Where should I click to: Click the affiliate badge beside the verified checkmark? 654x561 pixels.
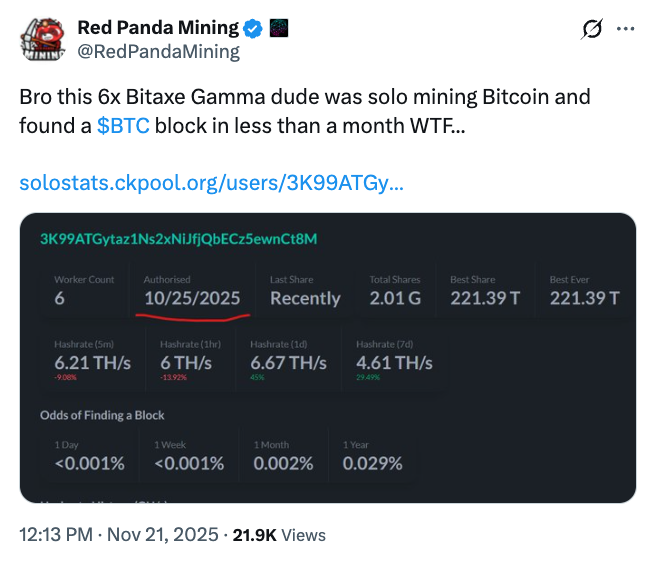coord(281,29)
